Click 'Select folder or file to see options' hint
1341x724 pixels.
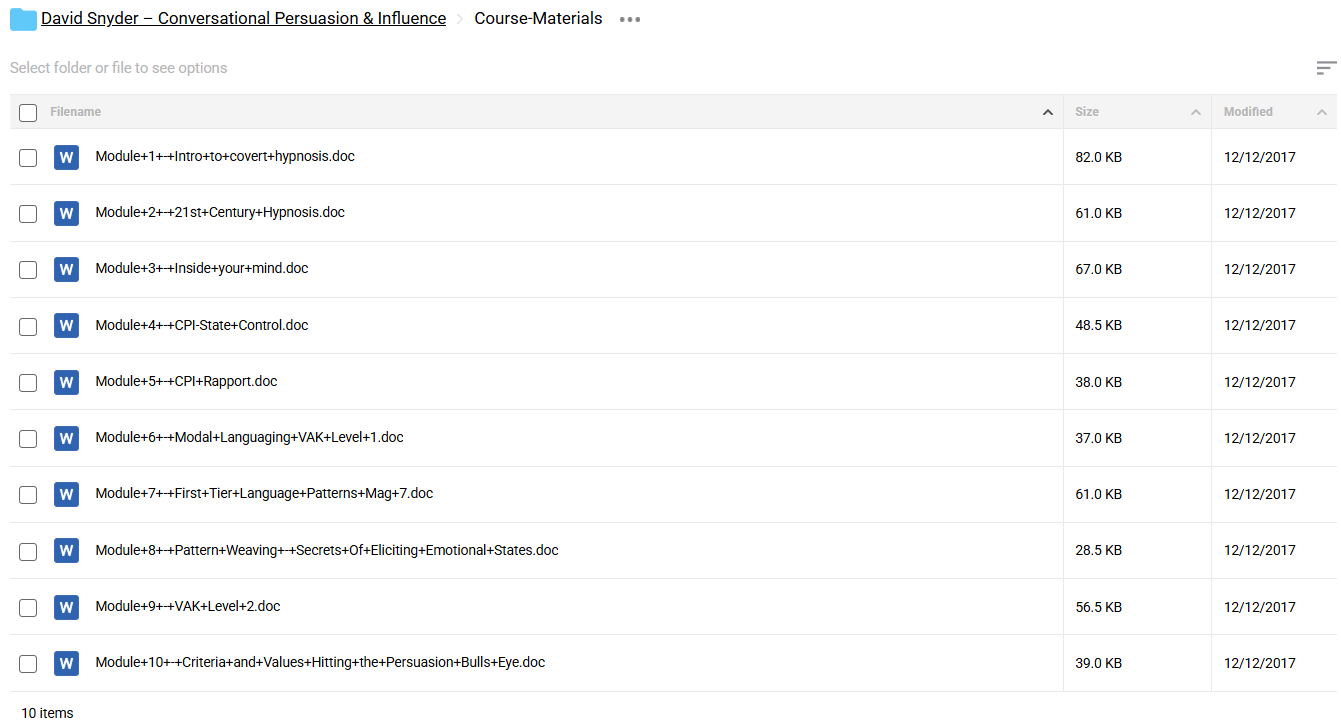coord(118,68)
